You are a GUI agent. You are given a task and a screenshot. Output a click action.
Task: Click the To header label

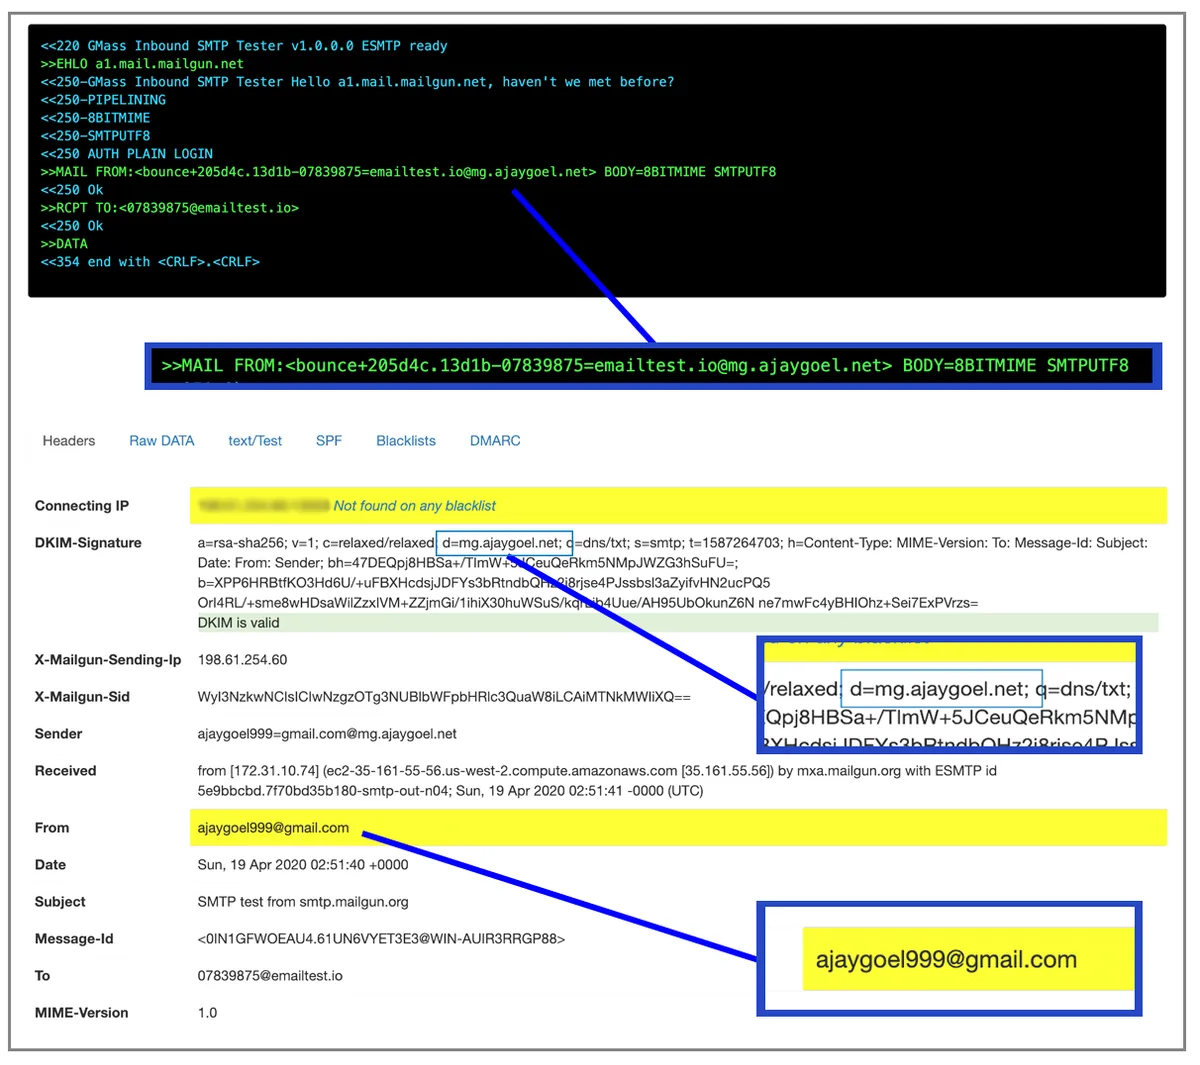[x=42, y=976]
